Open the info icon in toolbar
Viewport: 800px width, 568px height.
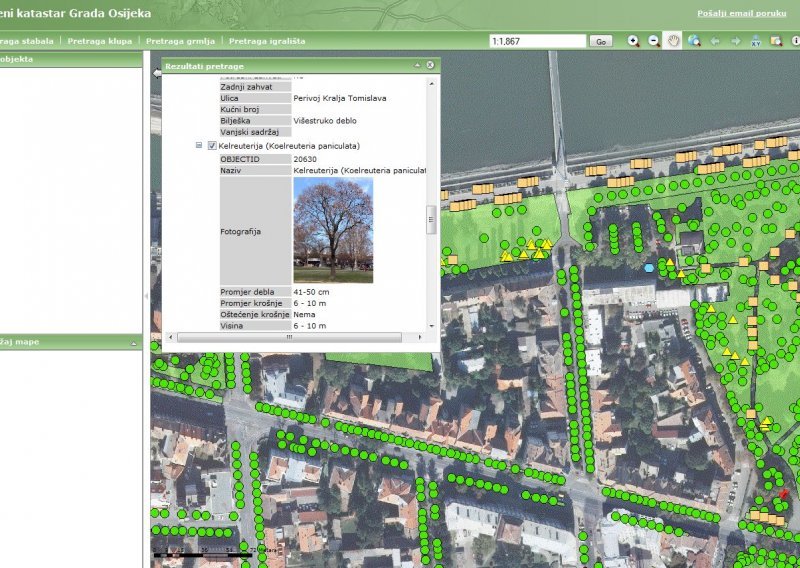[x=795, y=41]
